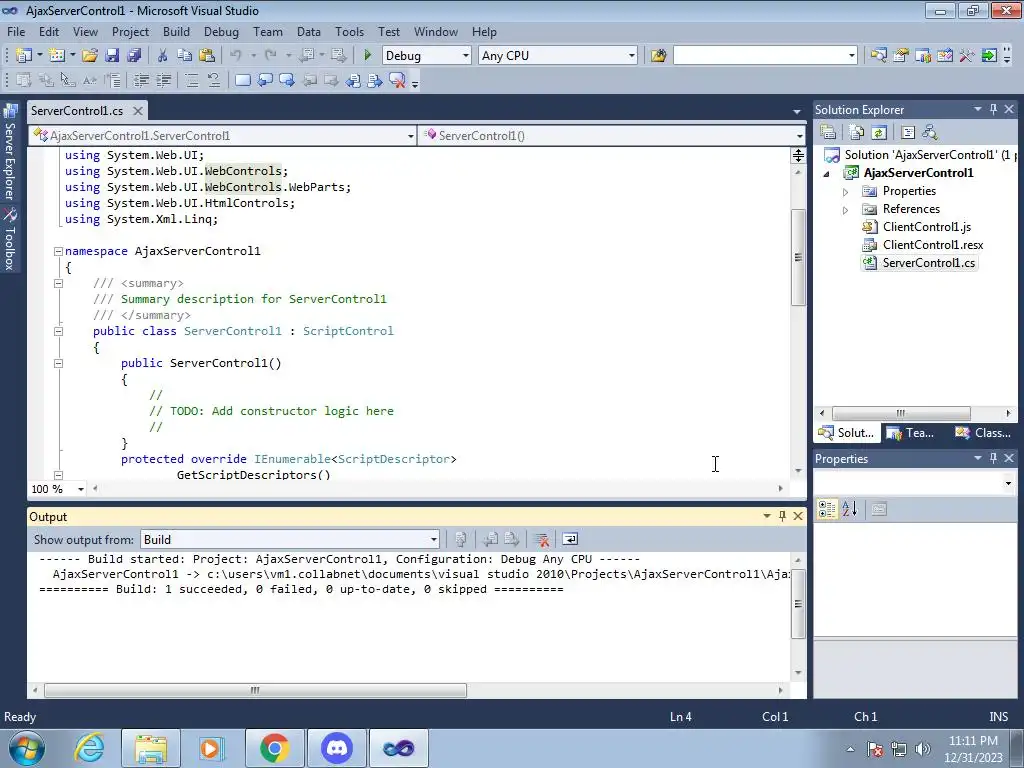This screenshot has height=768, width=1024.
Task: Click the New Project toolbar icon
Action: tap(24, 56)
